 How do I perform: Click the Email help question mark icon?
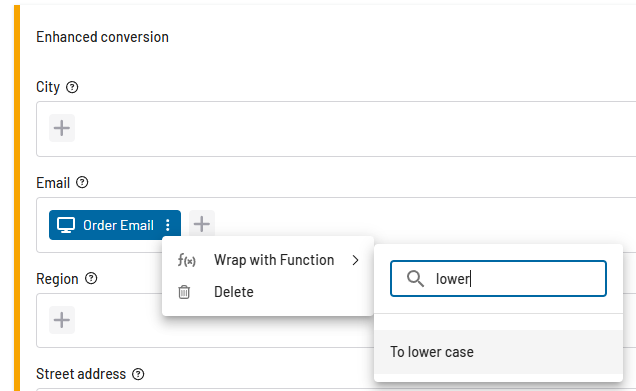82,183
